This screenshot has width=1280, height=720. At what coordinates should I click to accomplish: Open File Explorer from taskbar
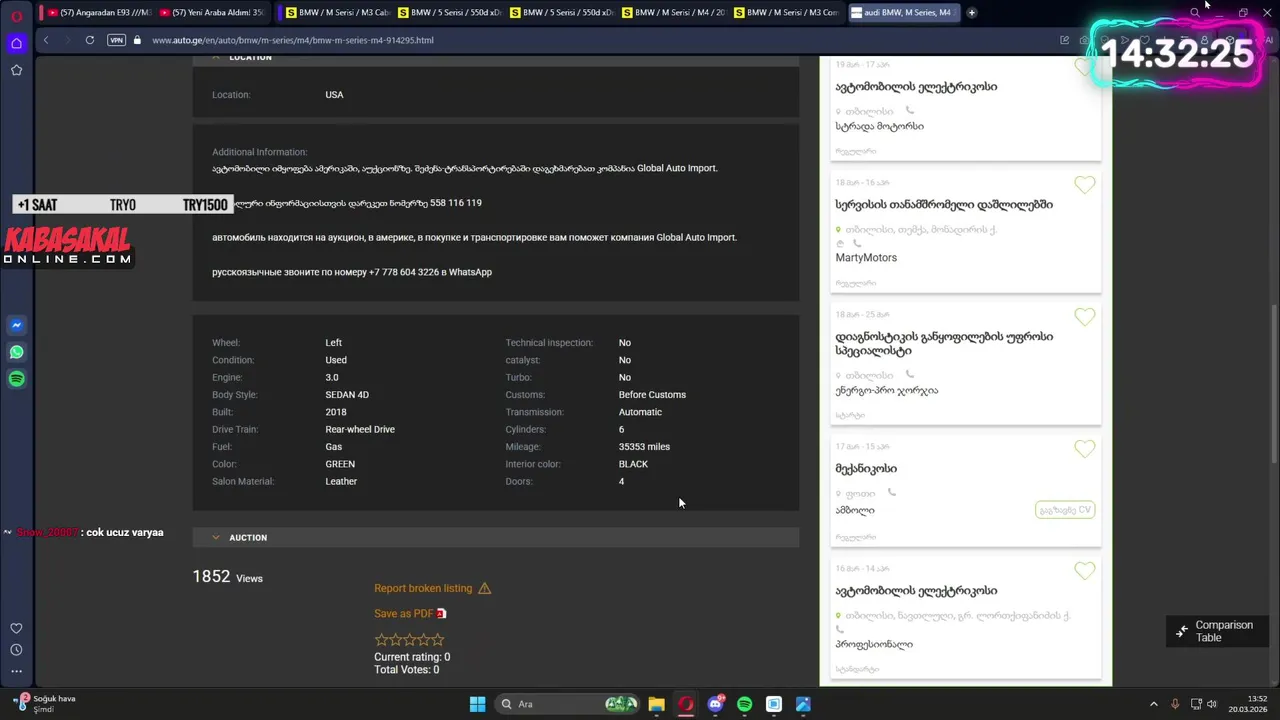[656, 704]
